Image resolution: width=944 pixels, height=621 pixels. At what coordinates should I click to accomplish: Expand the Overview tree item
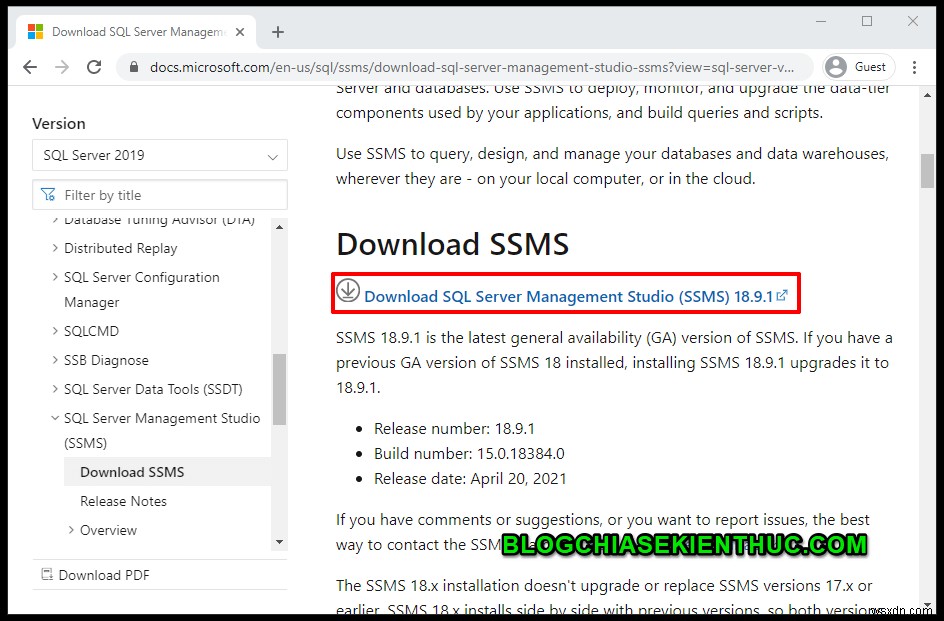pyautogui.click(x=70, y=530)
